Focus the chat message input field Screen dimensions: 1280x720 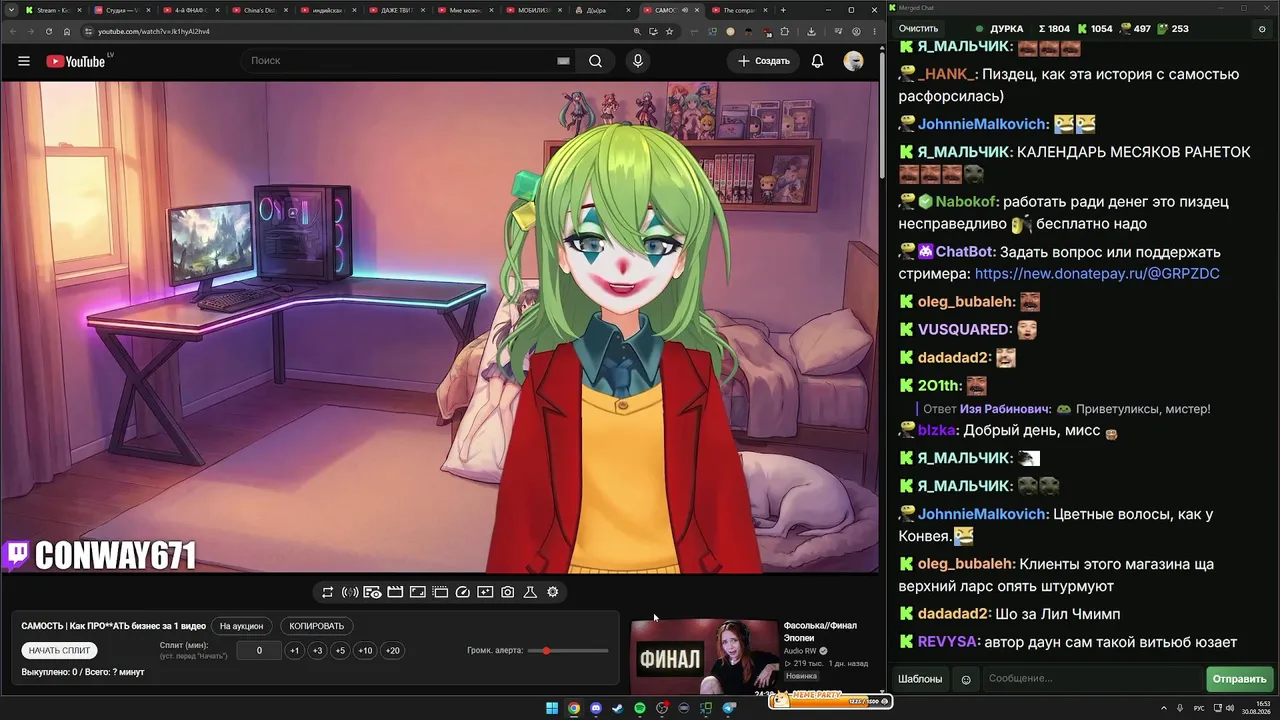[1093, 679]
